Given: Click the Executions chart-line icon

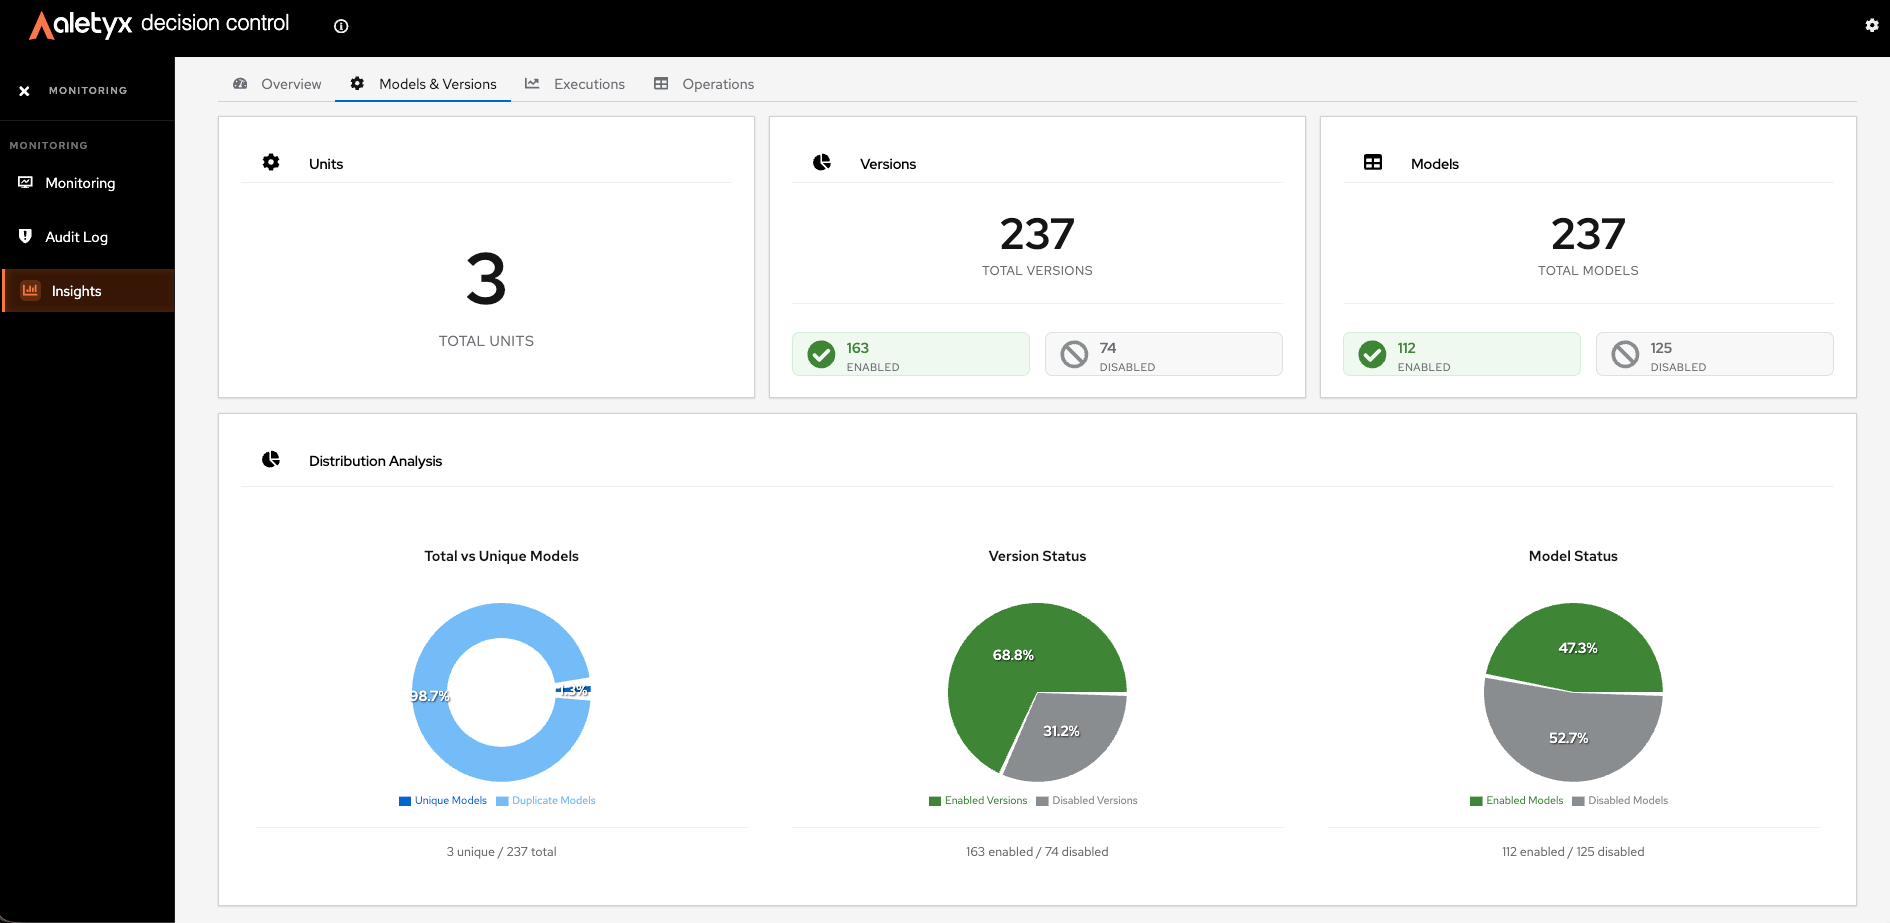Looking at the screenshot, I should click(x=532, y=84).
